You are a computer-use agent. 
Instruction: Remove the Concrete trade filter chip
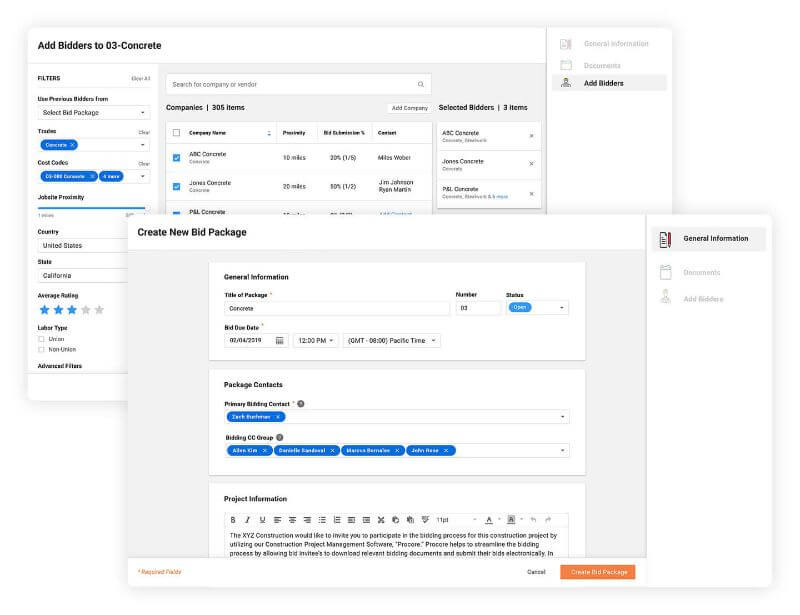pyautogui.click(x=72, y=145)
